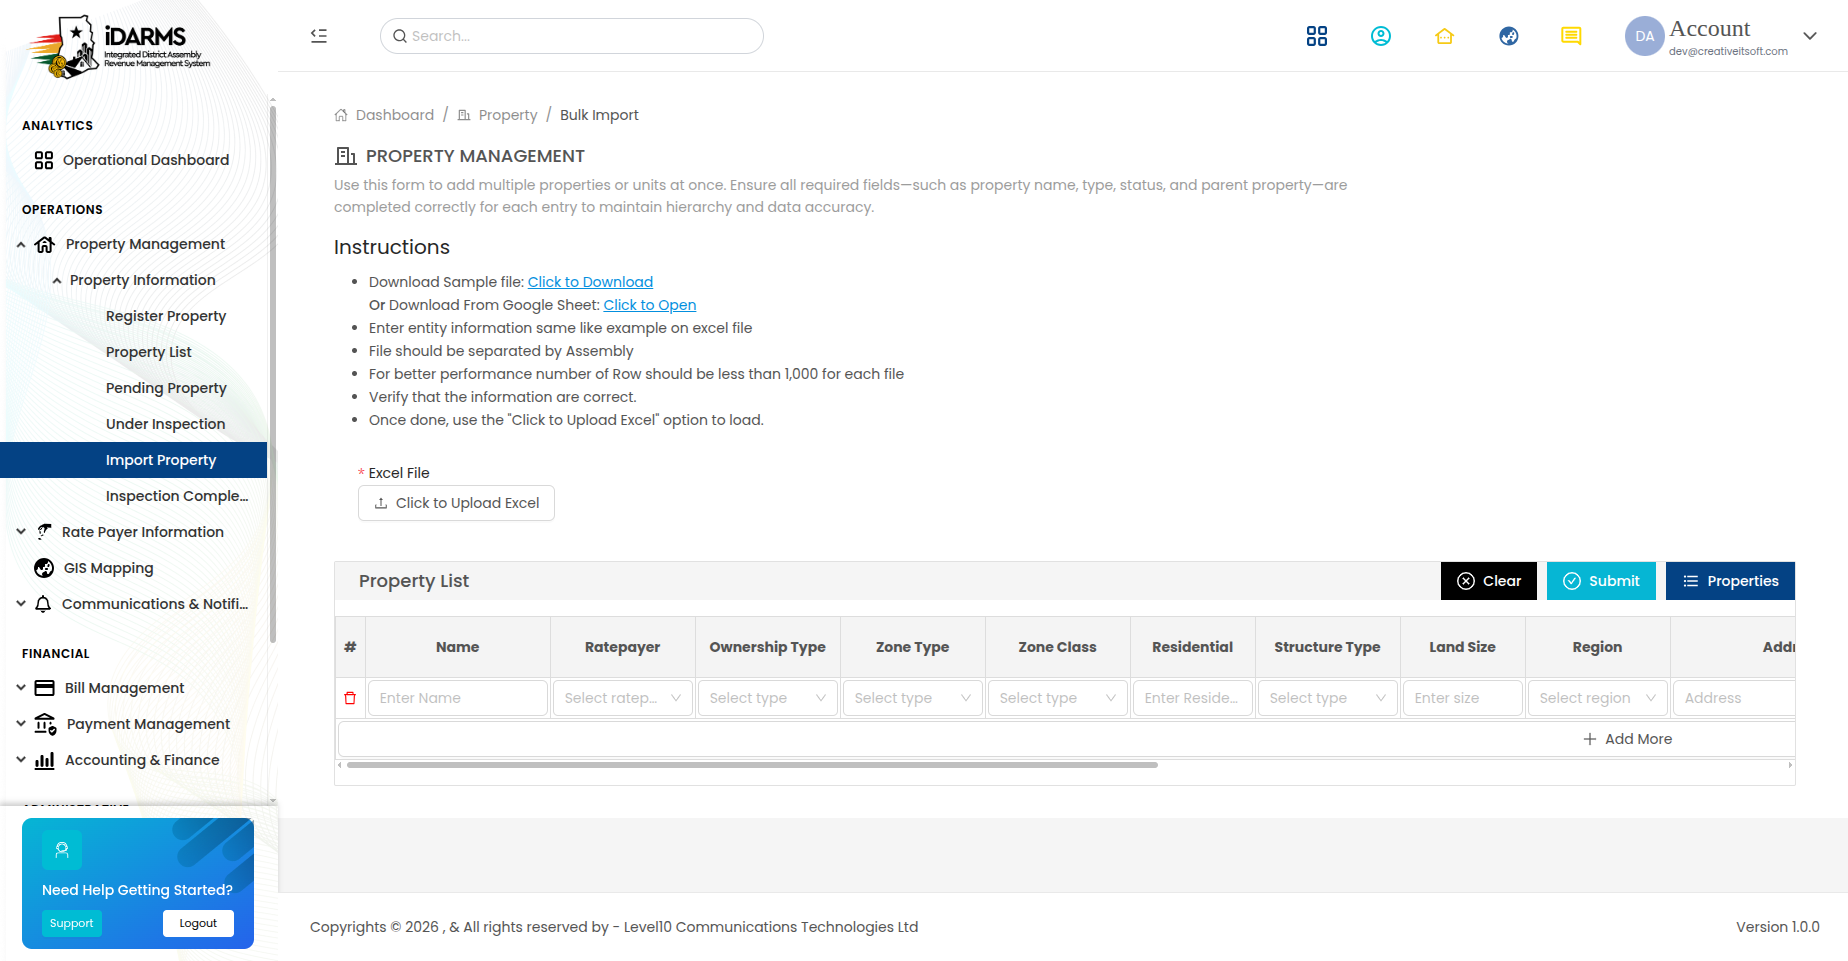Click the horizontal table scrollbar
The height and width of the screenshot is (961, 1848).
[752, 765]
